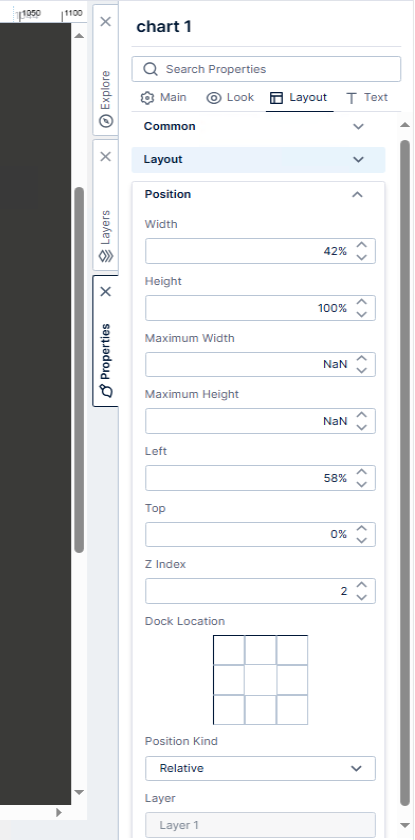Switch to the Look tab
The height and width of the screenshot is (840, 415).
[230, 98]
